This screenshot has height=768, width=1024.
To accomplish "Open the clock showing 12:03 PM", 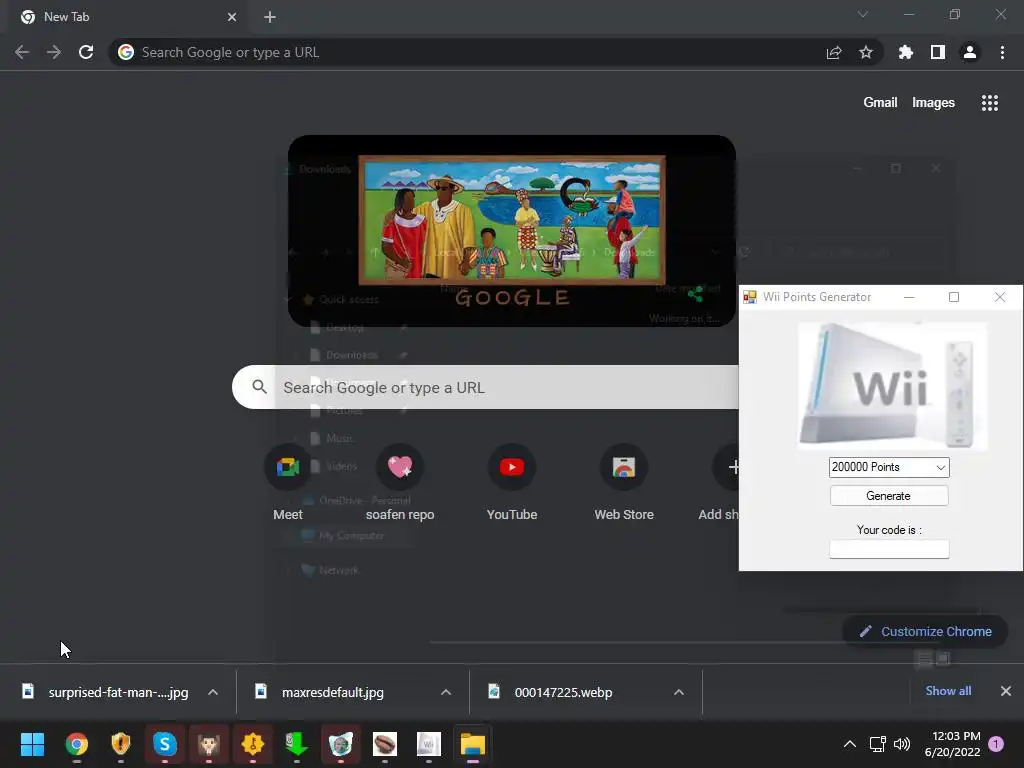I will coord(952,744).
